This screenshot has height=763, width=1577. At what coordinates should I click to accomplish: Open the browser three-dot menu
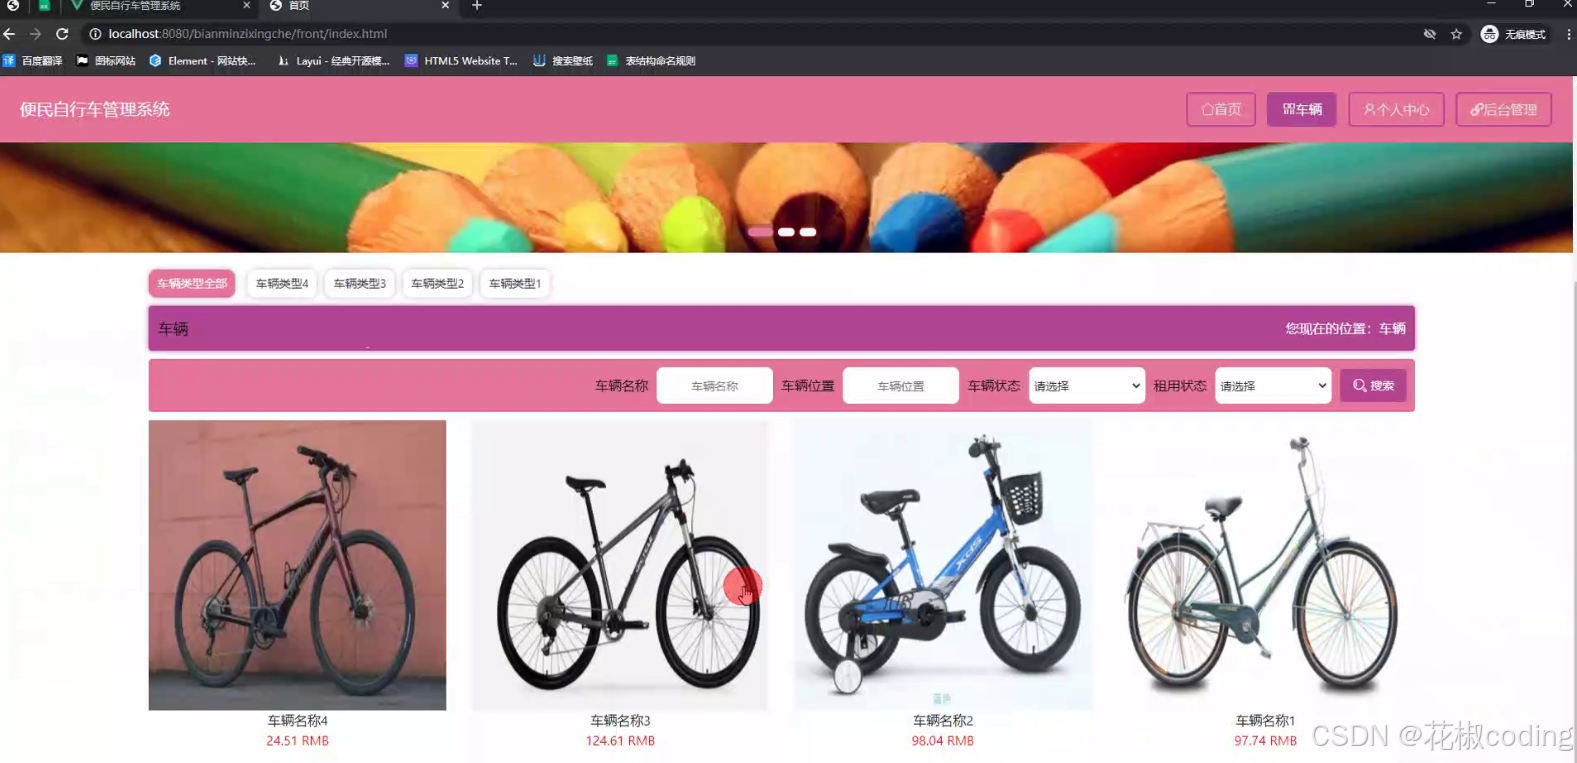click(x=1568, y=34)
